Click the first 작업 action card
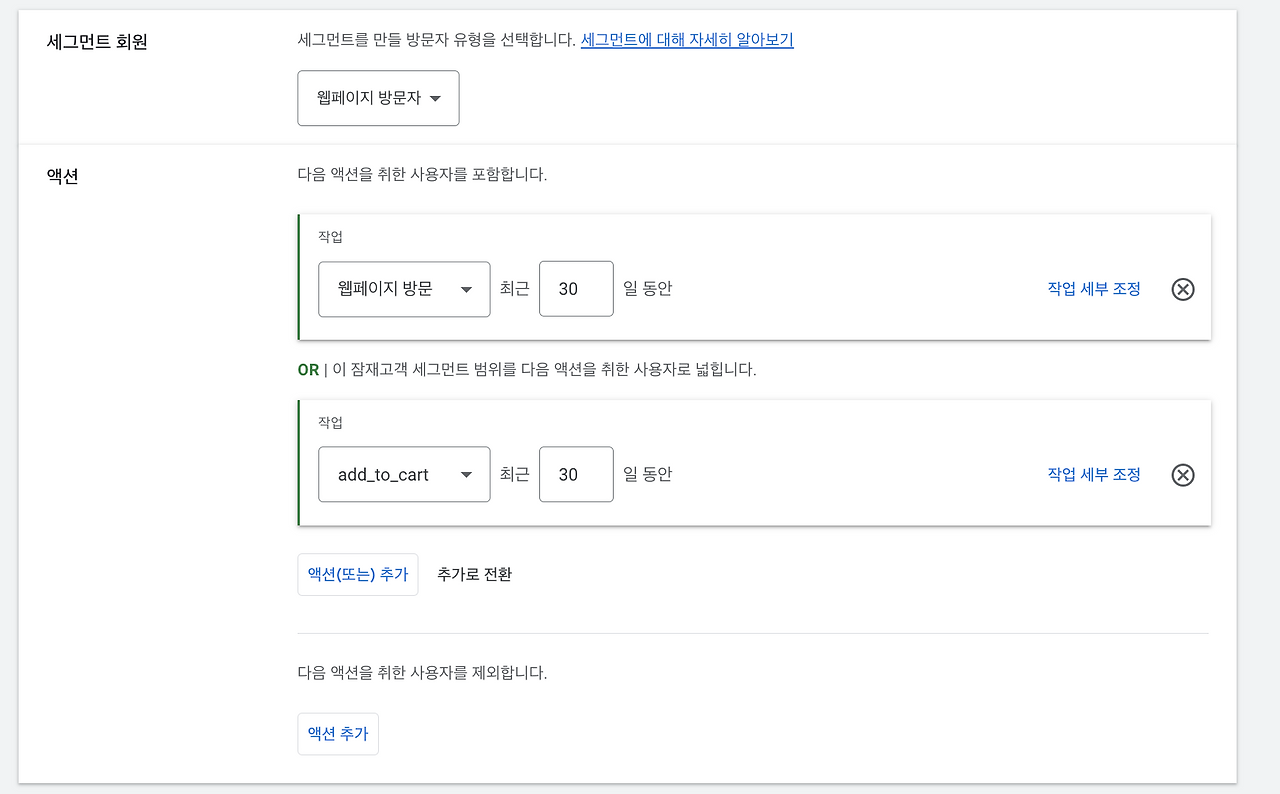1280x794 pixels. tap(754, 276)
